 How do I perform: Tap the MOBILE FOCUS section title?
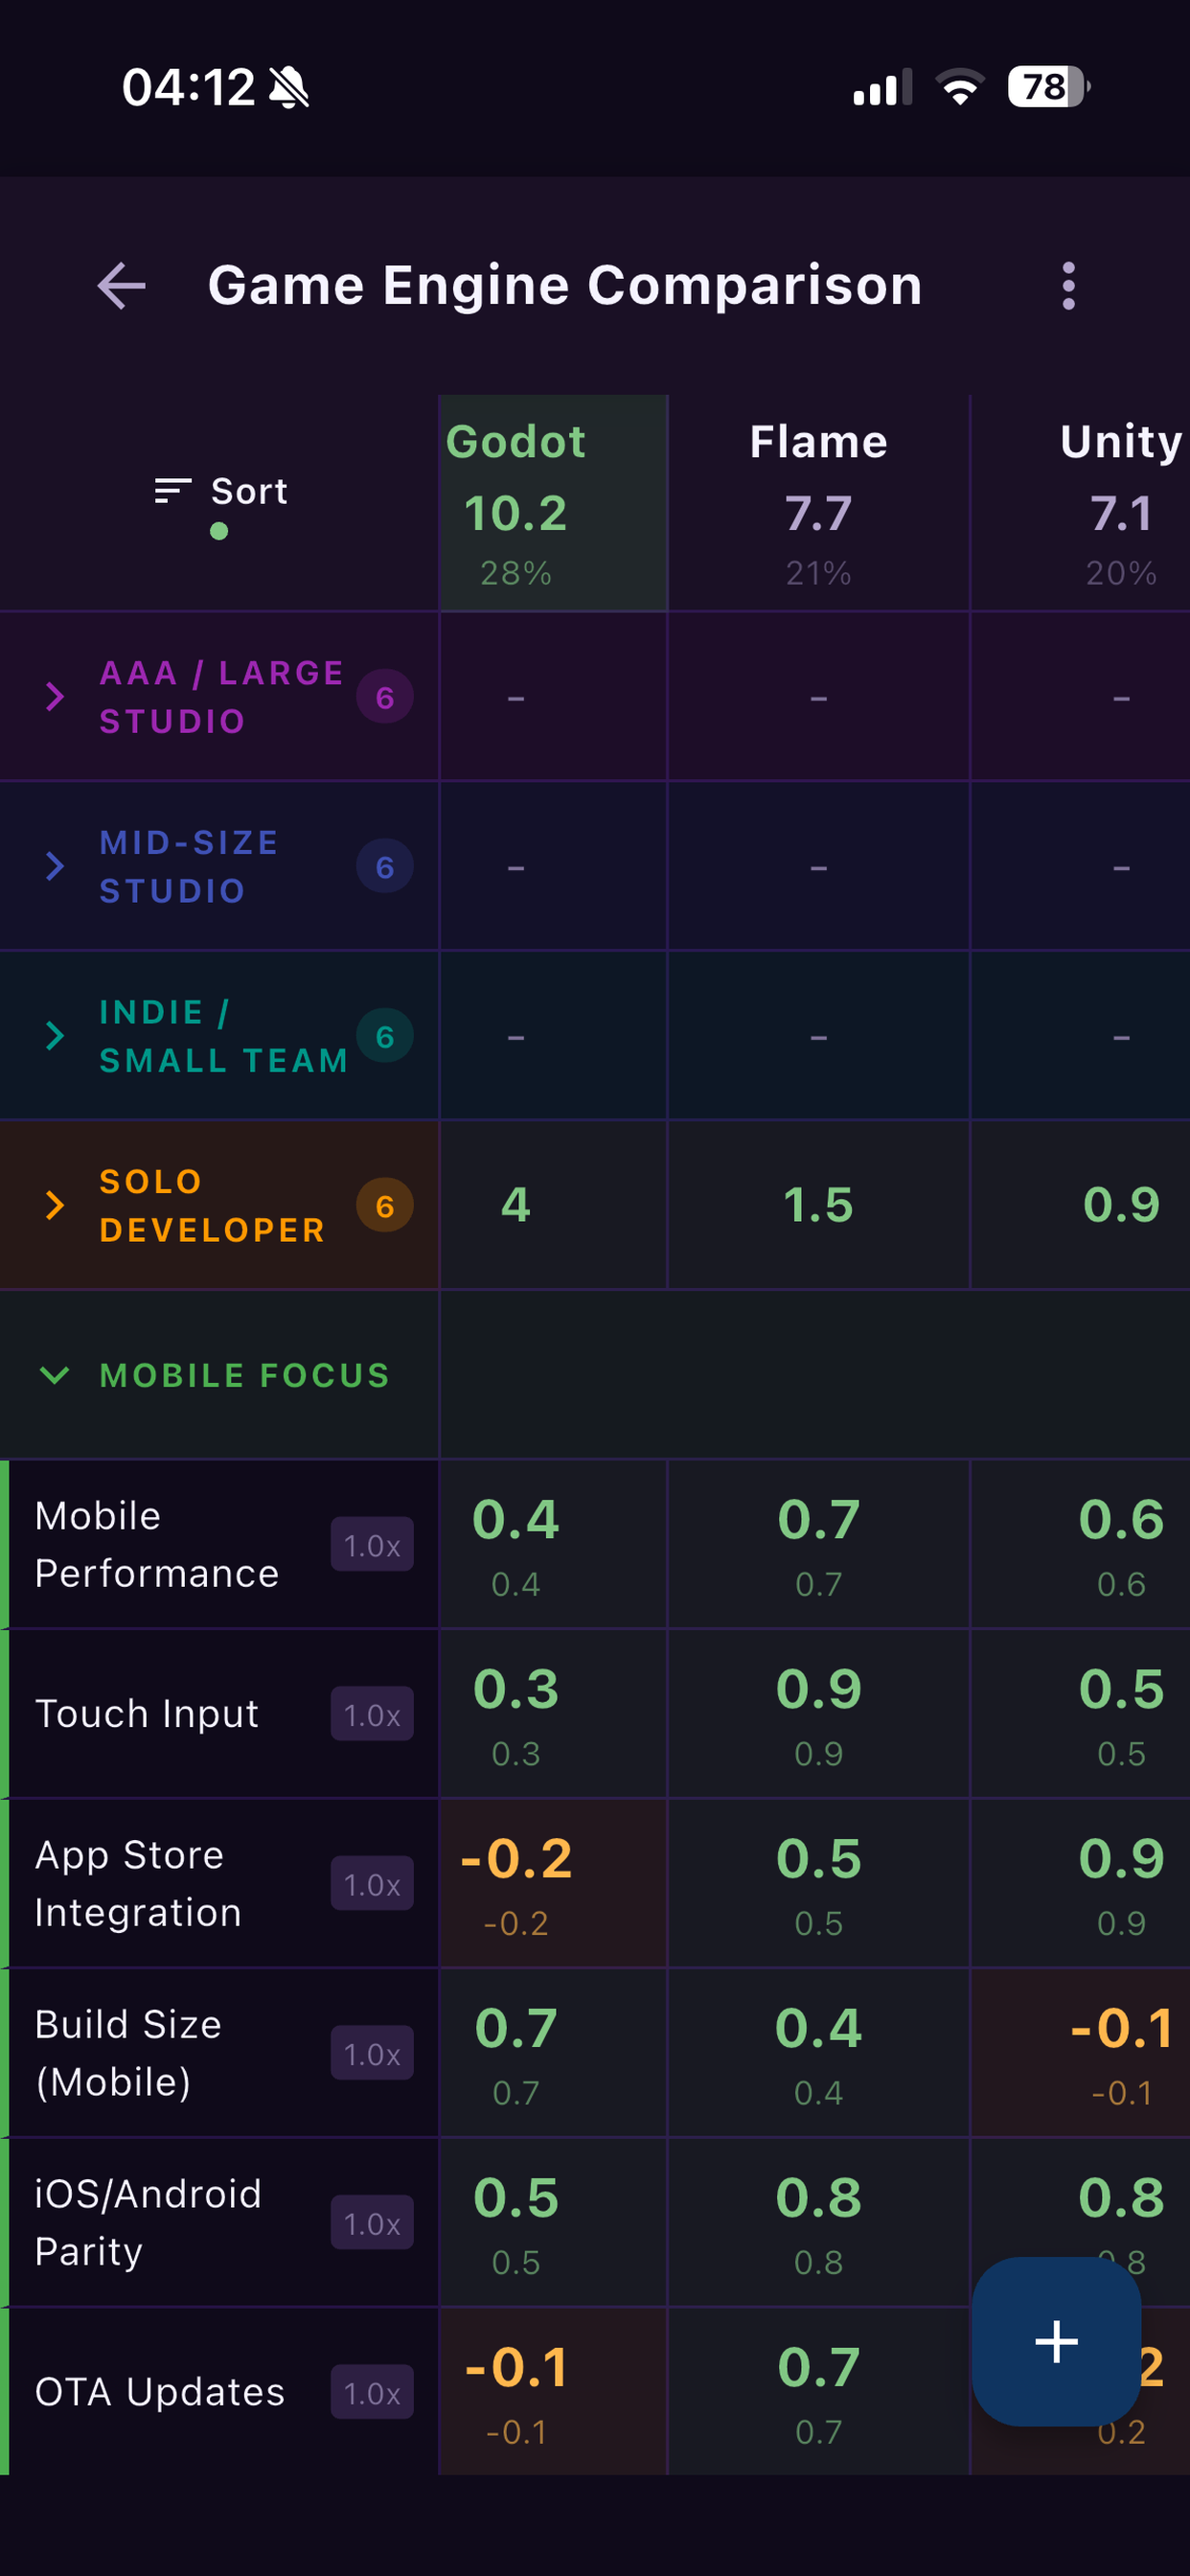245,1376
